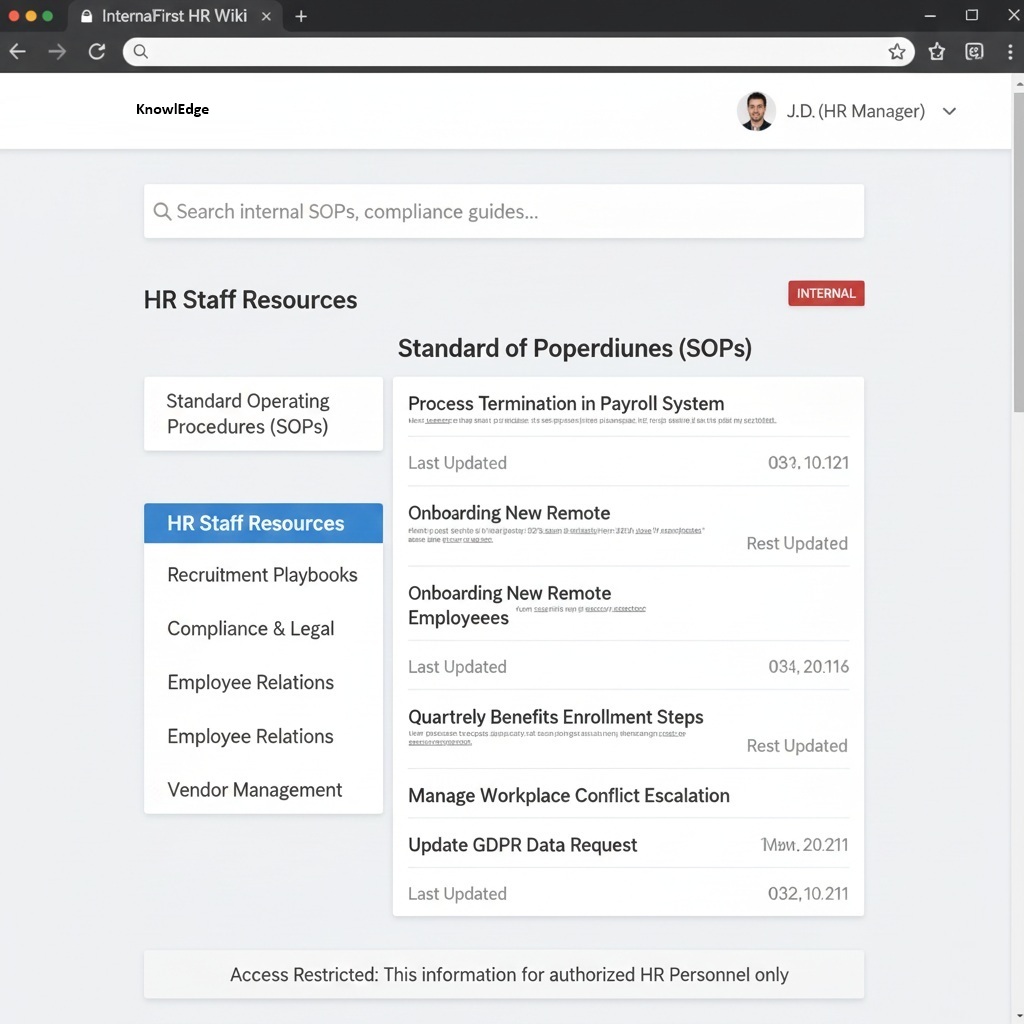This screenshot has width=1024, height=1024.
Task: Go to Vendor Management section
Action: [x=254, y=790]
